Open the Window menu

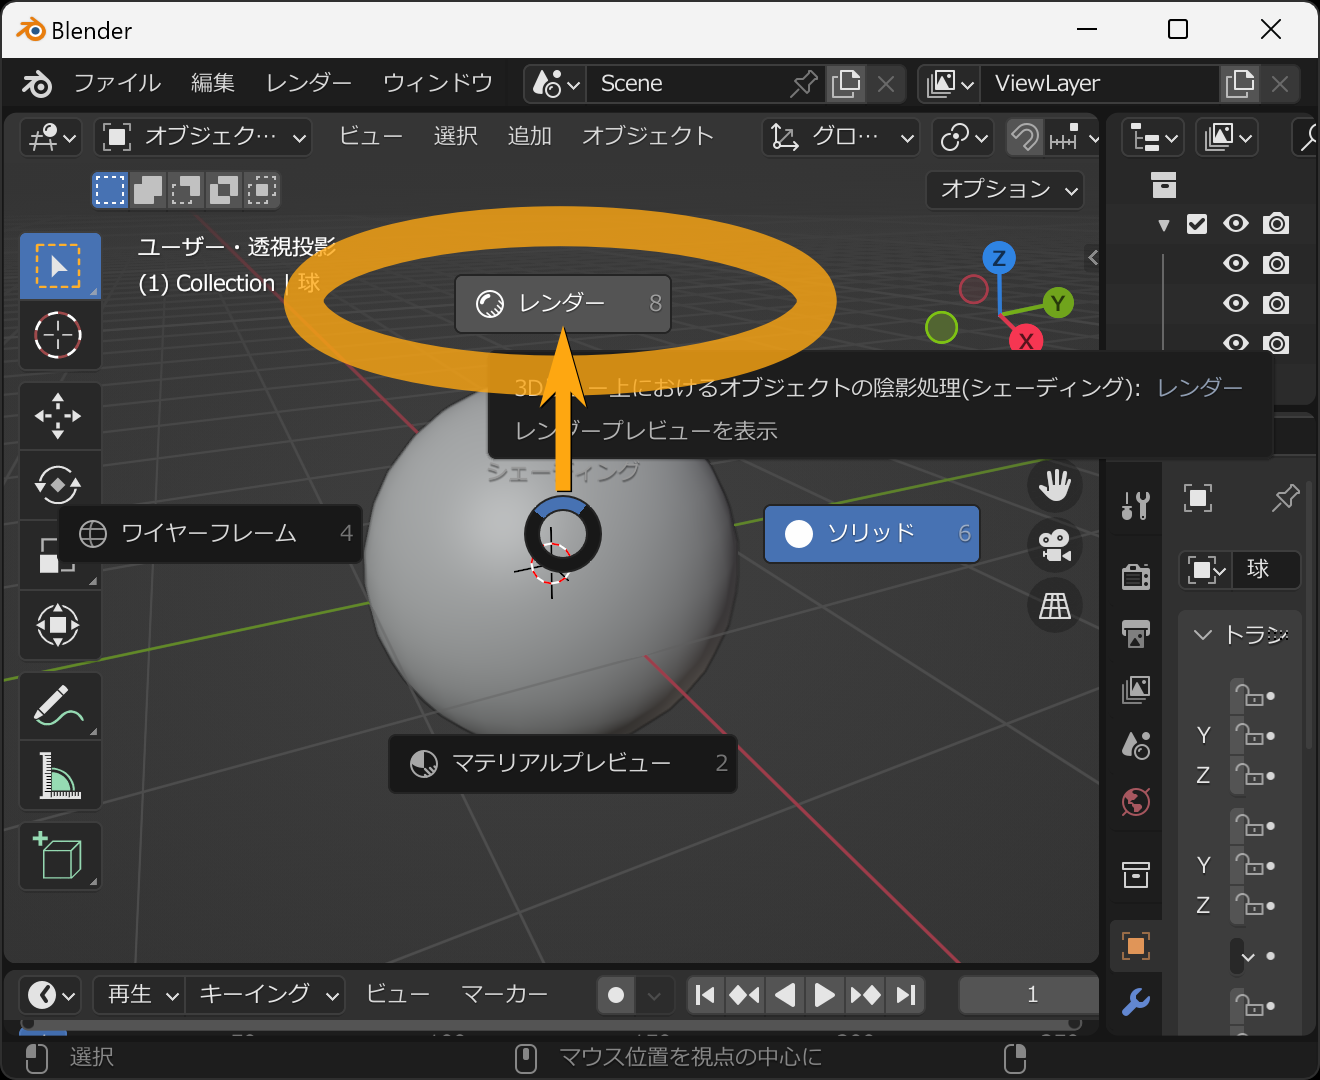pyautogui.click(x=438, y=84)
